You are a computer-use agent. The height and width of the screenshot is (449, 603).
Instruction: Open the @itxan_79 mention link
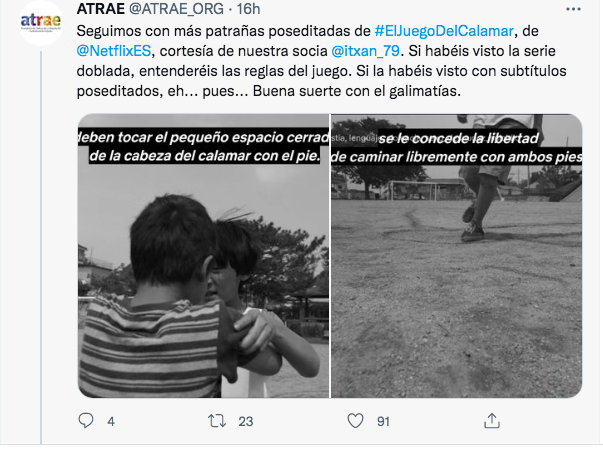365,51
